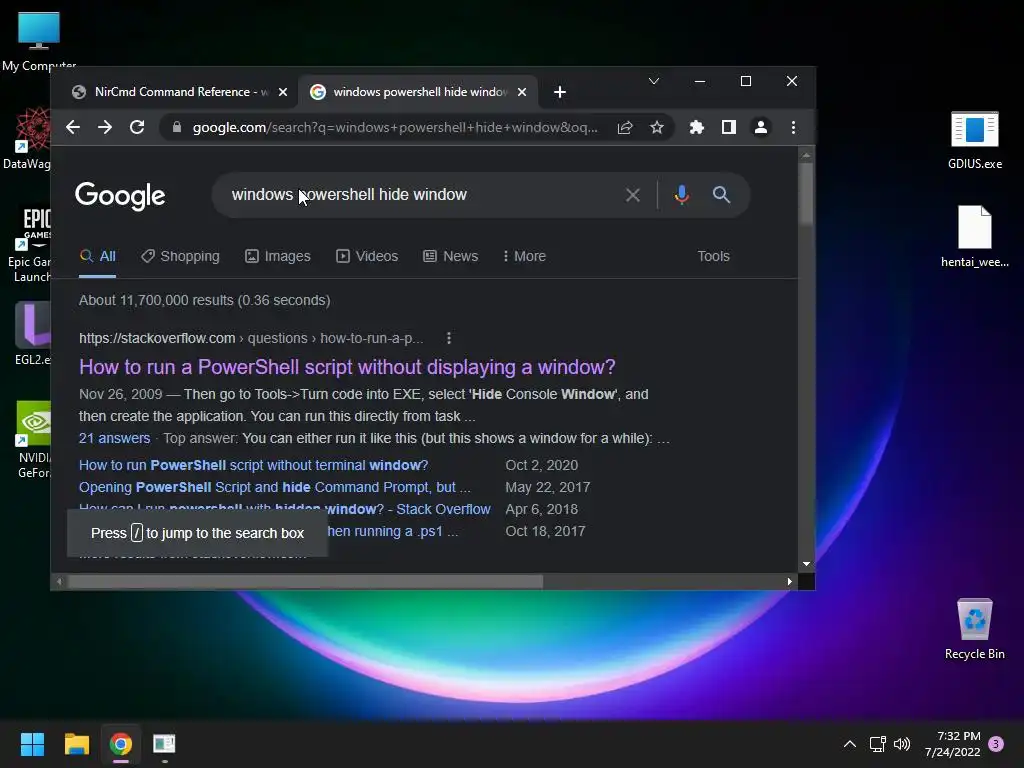Image resolution: width=1024 pixels, height=768 pixels.
Task: Open Chrome side panel icon
Action: point(729,127)
